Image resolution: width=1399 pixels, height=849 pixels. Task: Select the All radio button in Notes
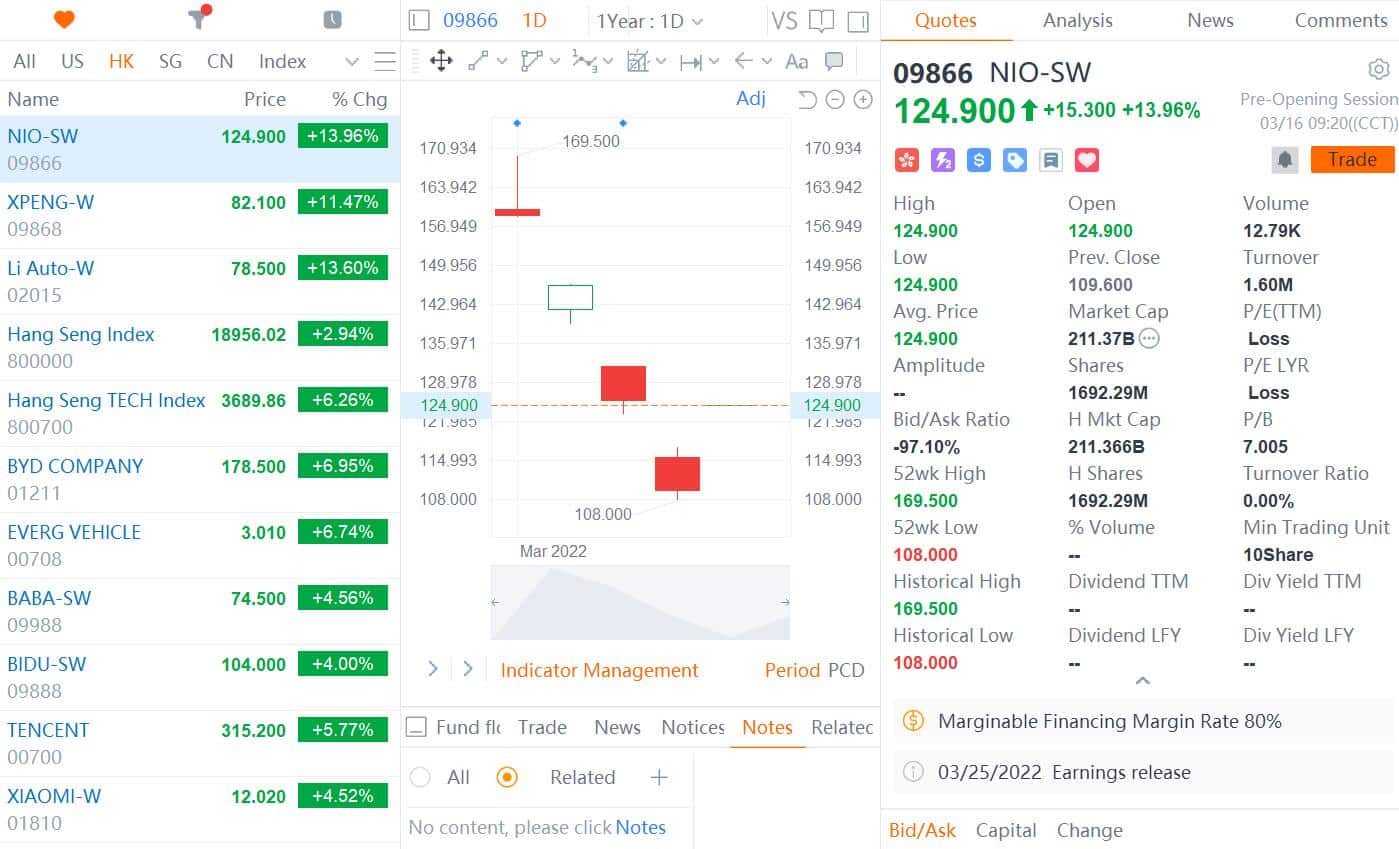click(420, 777)
